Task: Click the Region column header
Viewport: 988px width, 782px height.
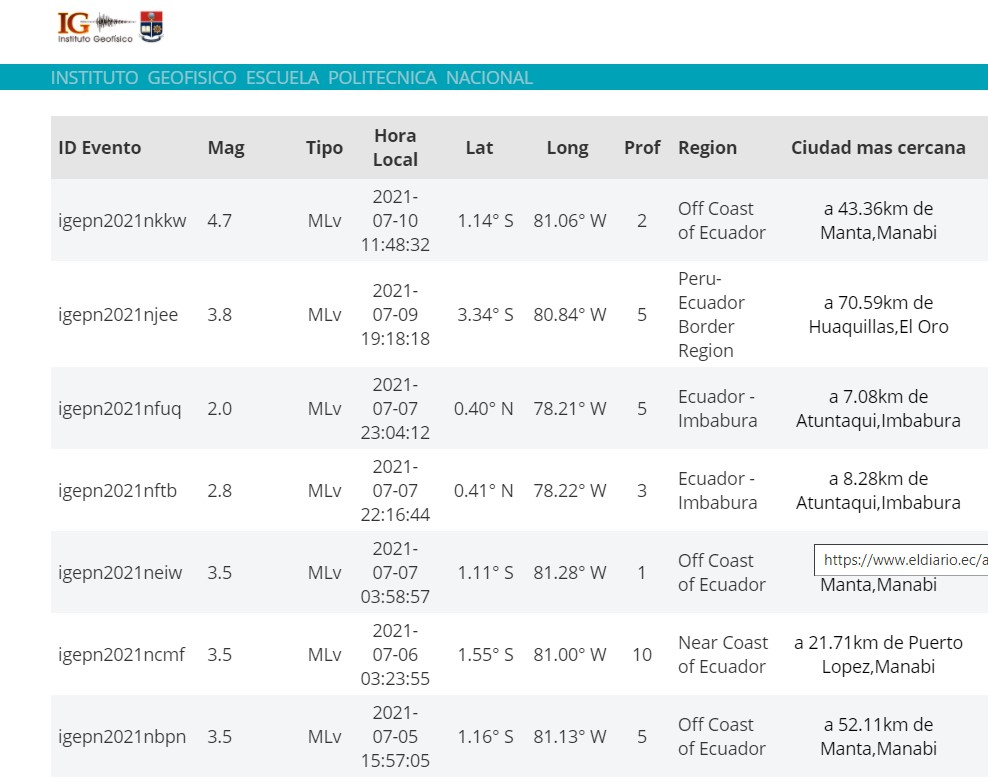Action: [707, 147]
